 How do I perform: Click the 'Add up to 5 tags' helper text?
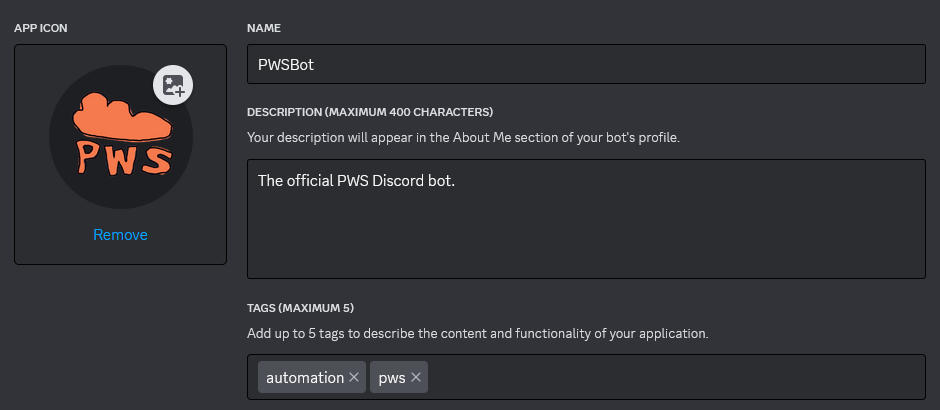(x=477, y=333)
